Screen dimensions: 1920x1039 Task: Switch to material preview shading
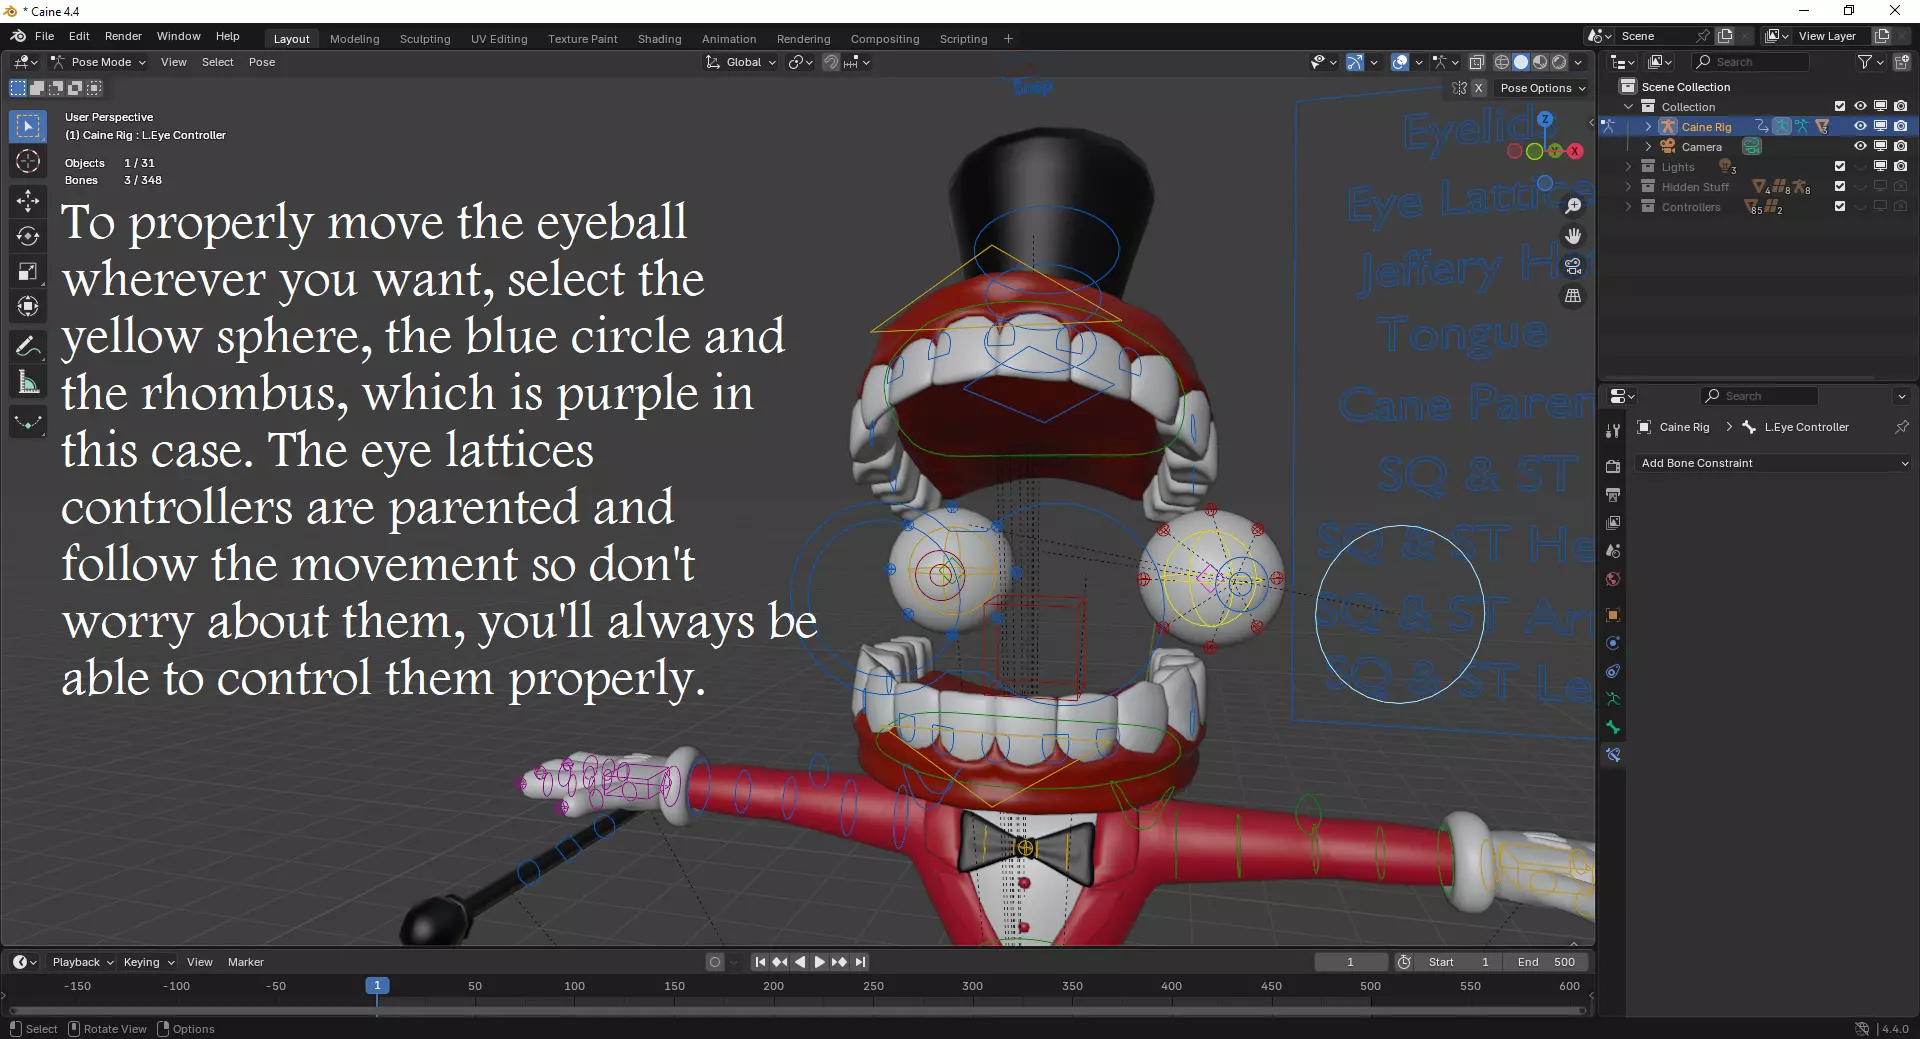point(1540,62)
